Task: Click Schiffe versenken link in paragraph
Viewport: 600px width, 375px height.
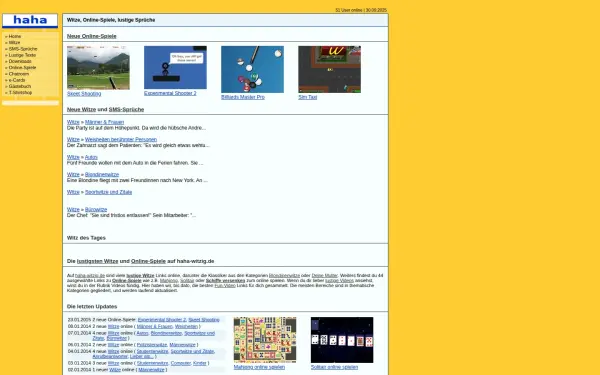Action: [x=225, y=280]
